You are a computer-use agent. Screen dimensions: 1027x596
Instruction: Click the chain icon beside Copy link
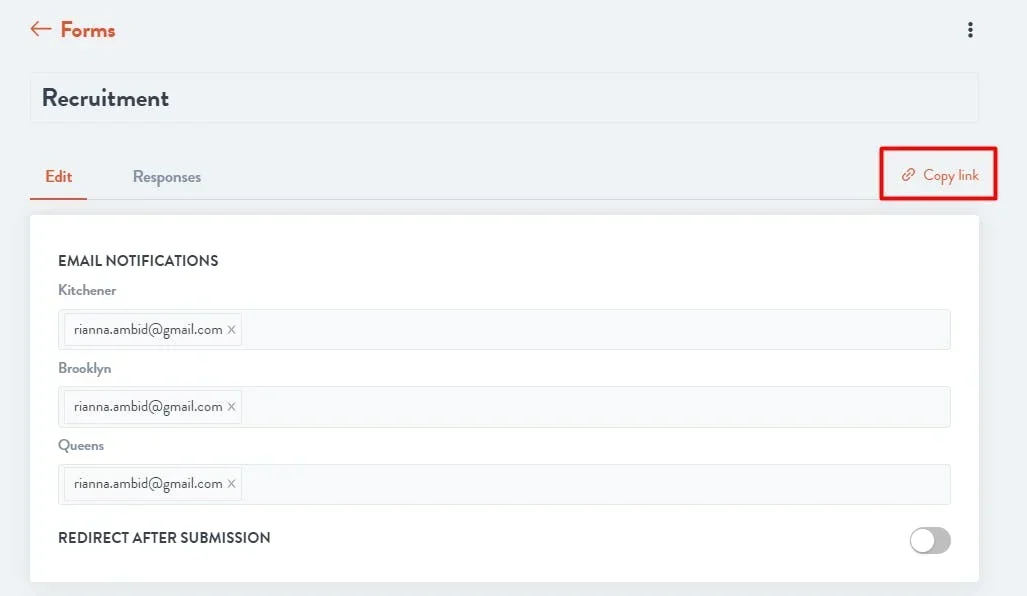click(908, 174)
